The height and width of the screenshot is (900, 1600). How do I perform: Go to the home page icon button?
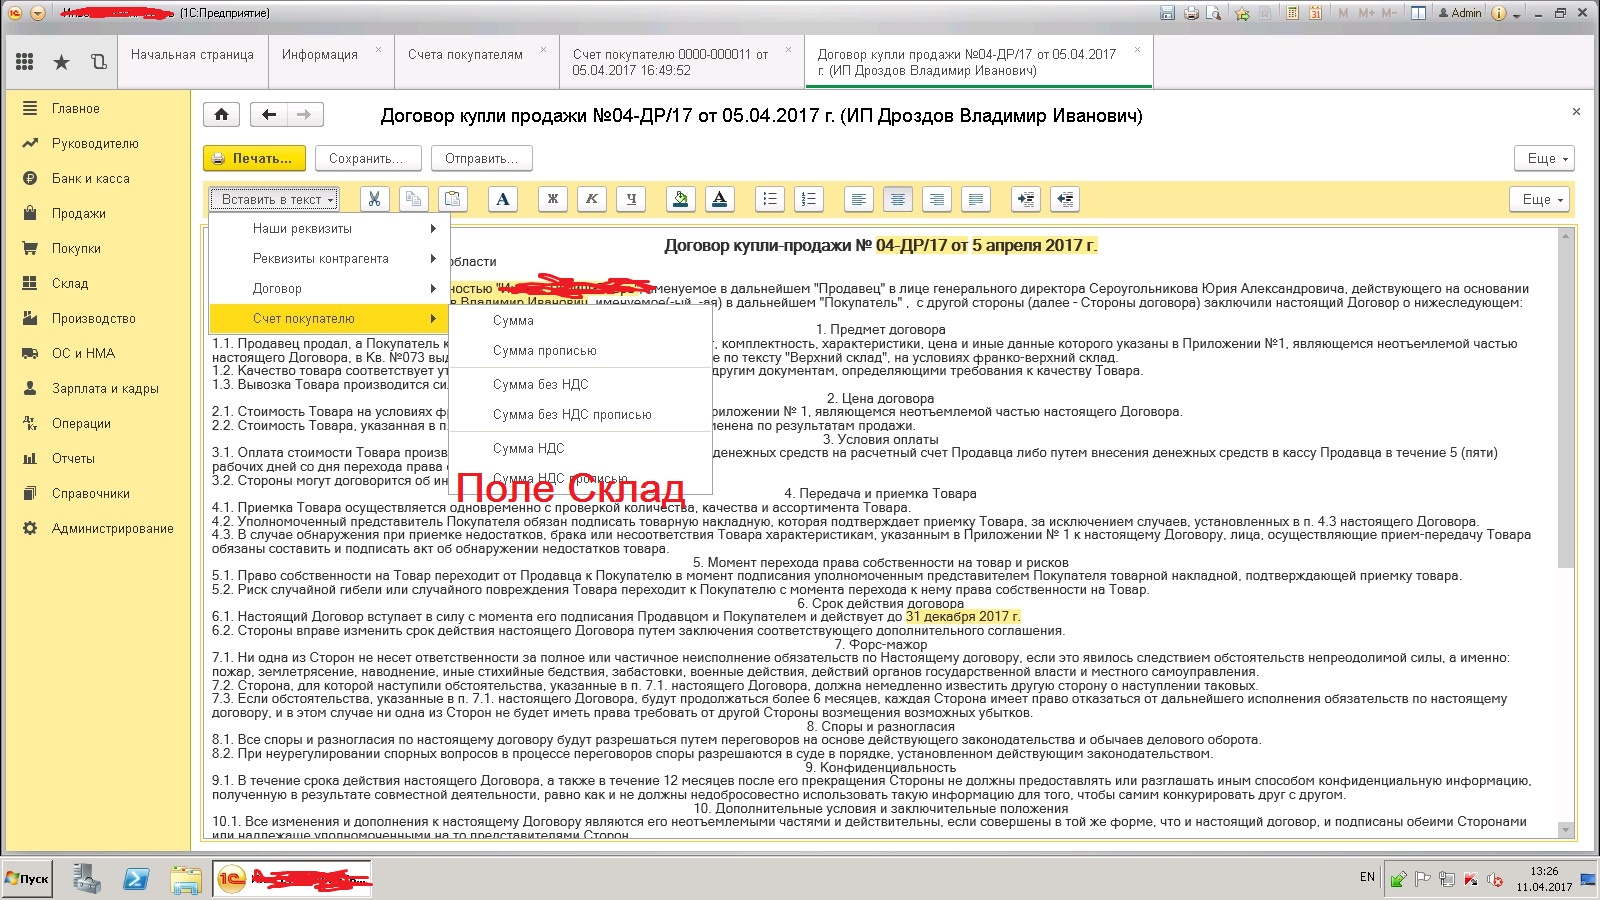(x=221, y=115)
